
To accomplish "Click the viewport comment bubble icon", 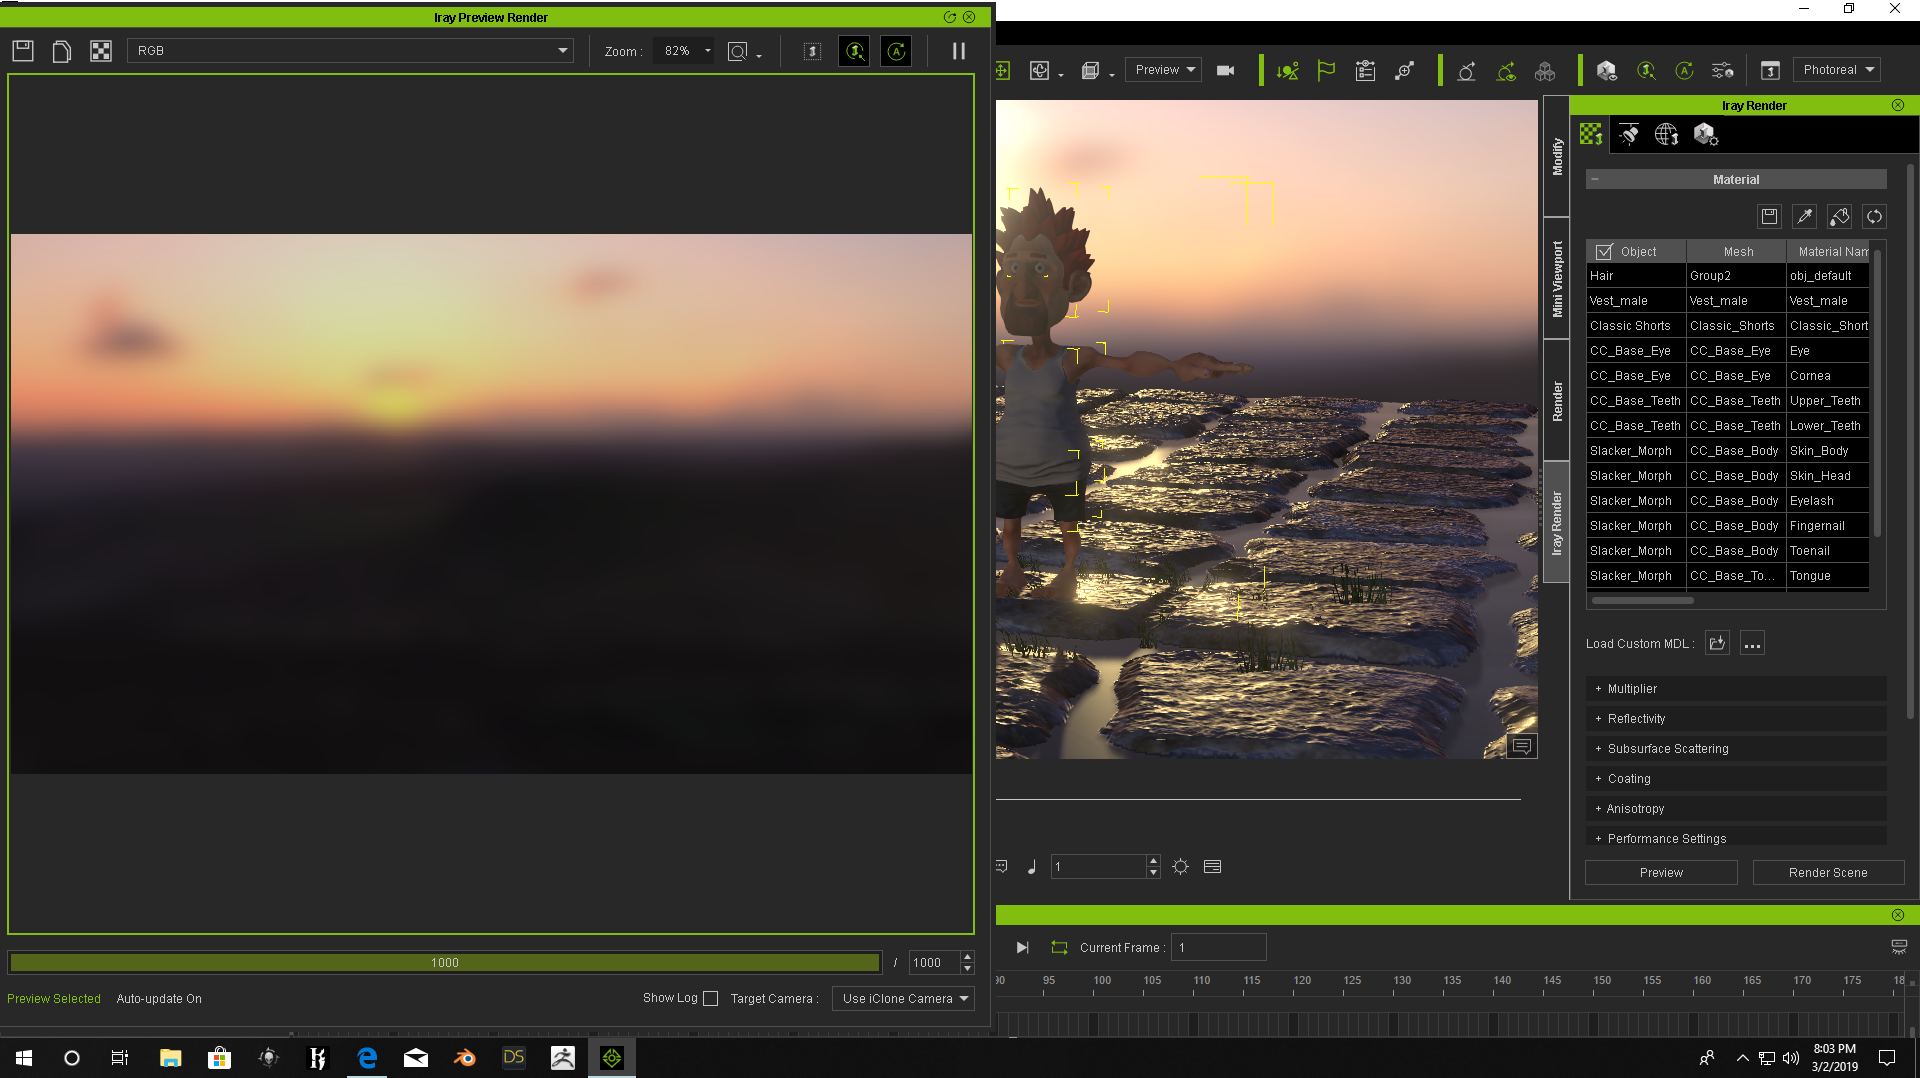I will point(1522,747).
